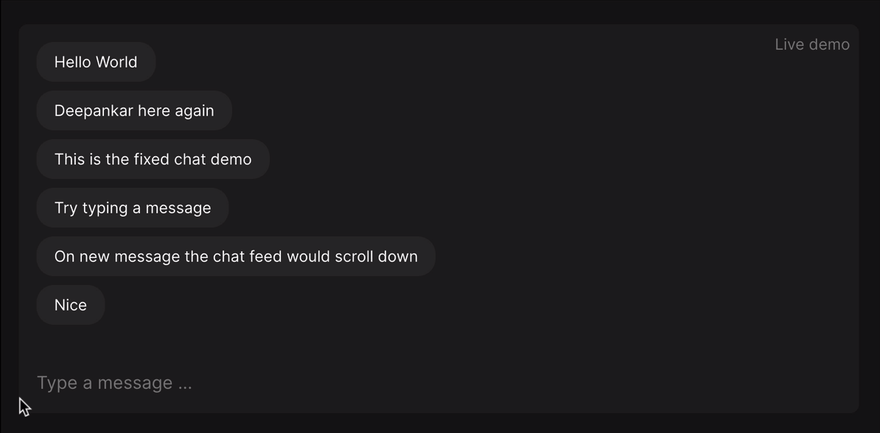Click the word "demo" in the third message bubble
Screen dimensions: 880x433
(x=231, y=159)
